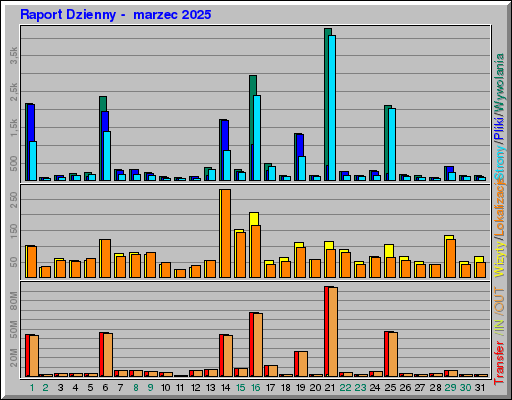Select day label 27 on the x-axis

(x=420, y=388)
